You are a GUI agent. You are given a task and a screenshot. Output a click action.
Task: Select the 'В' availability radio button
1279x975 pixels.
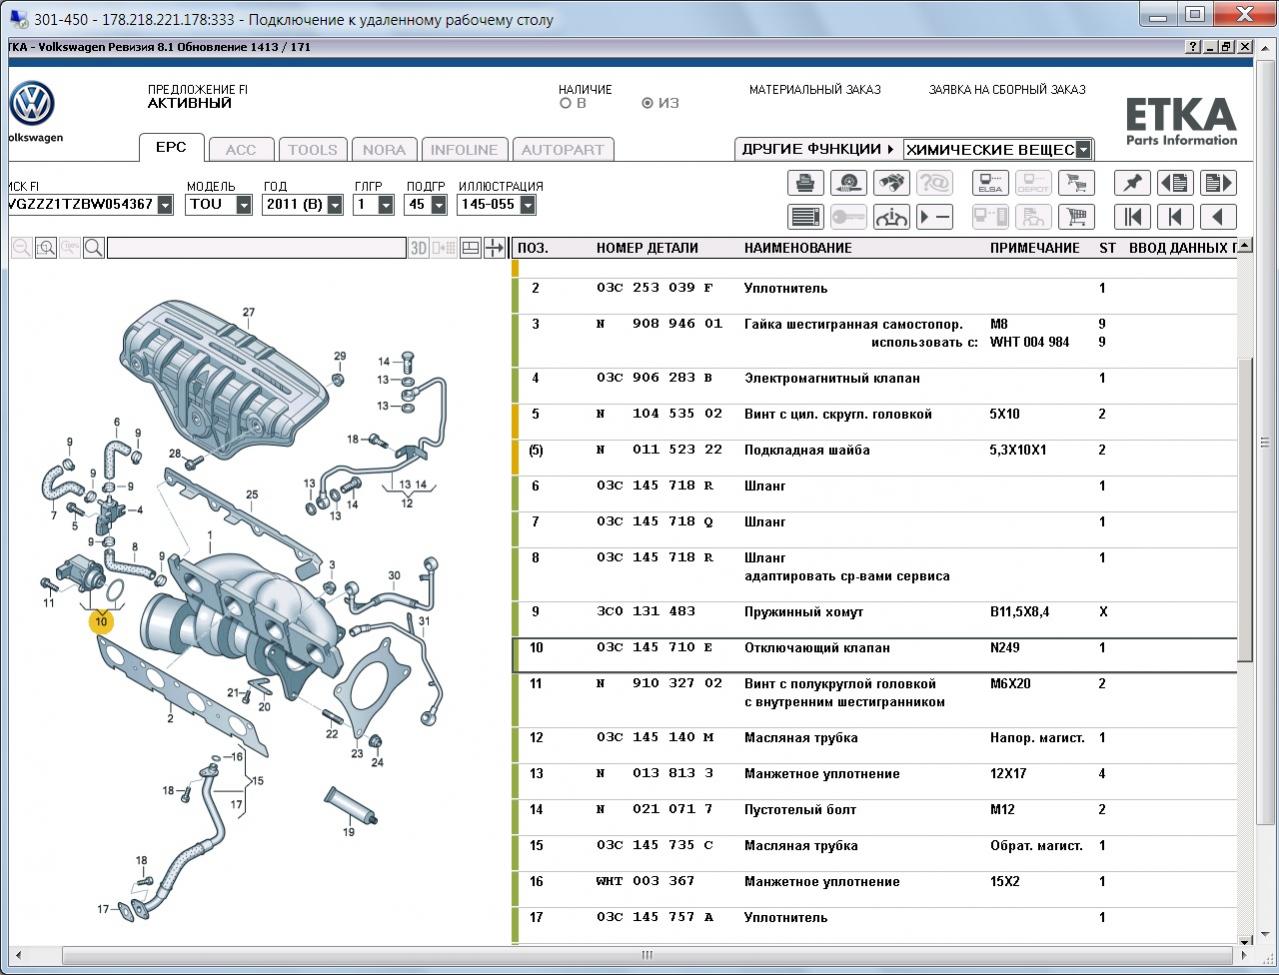pos(566,103)
